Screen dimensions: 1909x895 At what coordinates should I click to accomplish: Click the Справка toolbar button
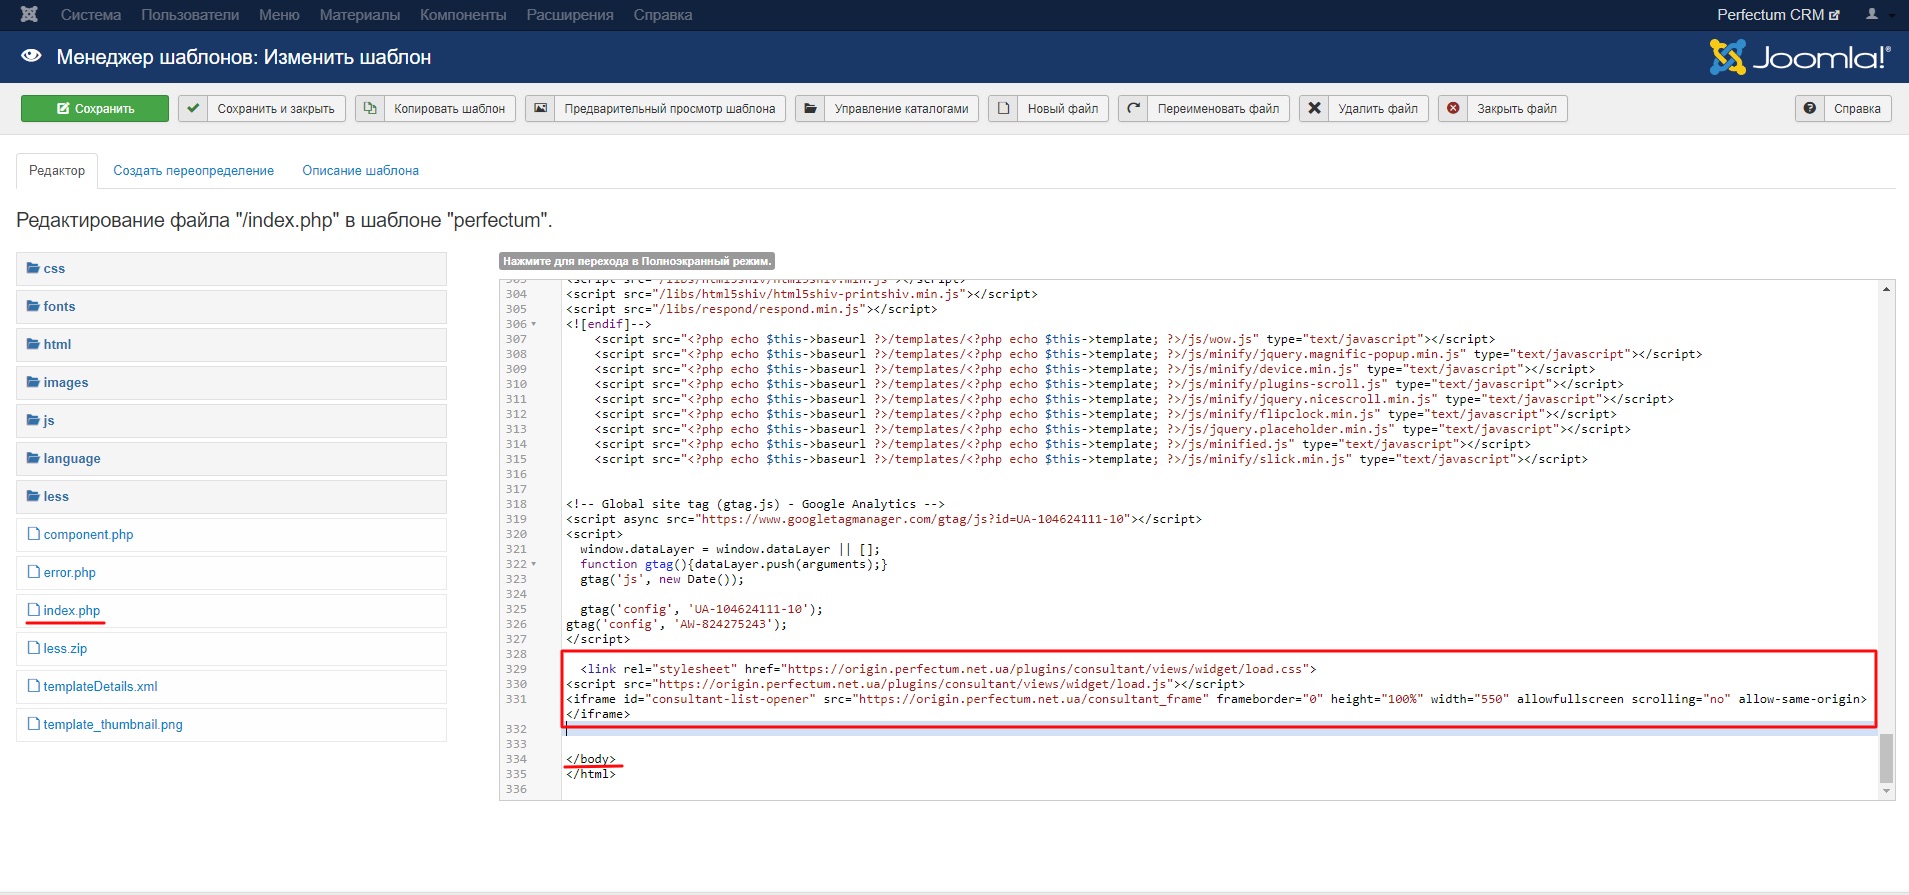tap(1843, 108)
